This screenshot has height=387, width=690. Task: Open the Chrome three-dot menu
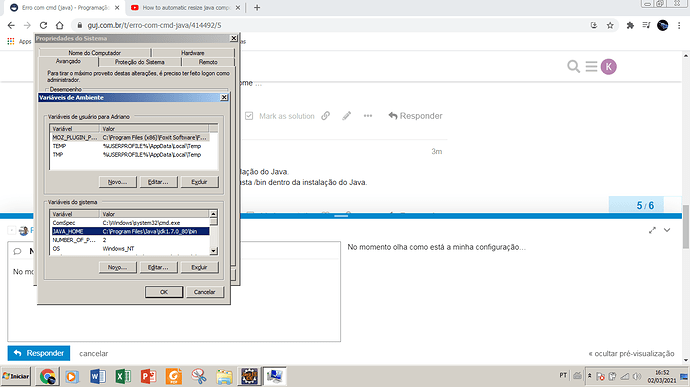click(679, 26)
